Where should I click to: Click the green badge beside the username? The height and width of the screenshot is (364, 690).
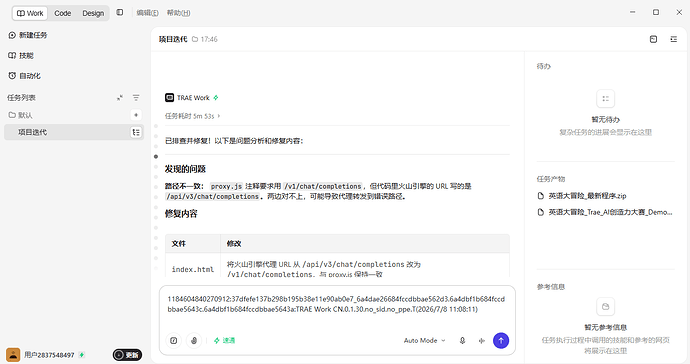pyautogui.click(x=82, y=355)
